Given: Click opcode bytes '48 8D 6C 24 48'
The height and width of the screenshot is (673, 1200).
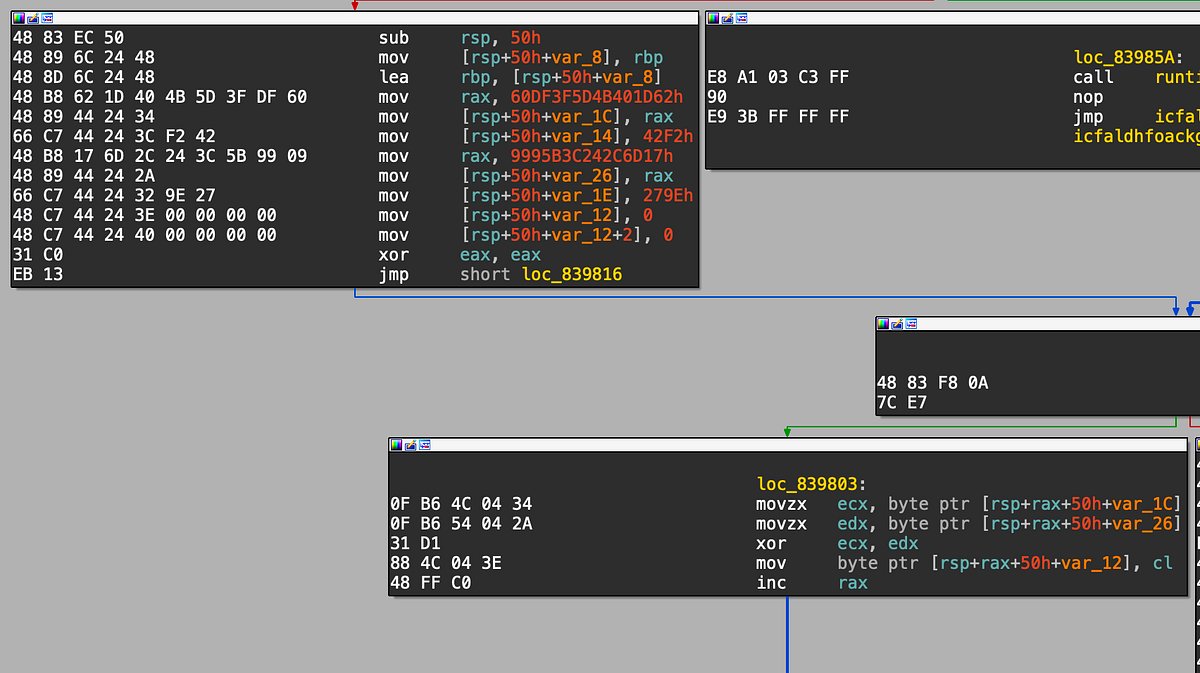Looking at the screenshot, I should point(83,77).
